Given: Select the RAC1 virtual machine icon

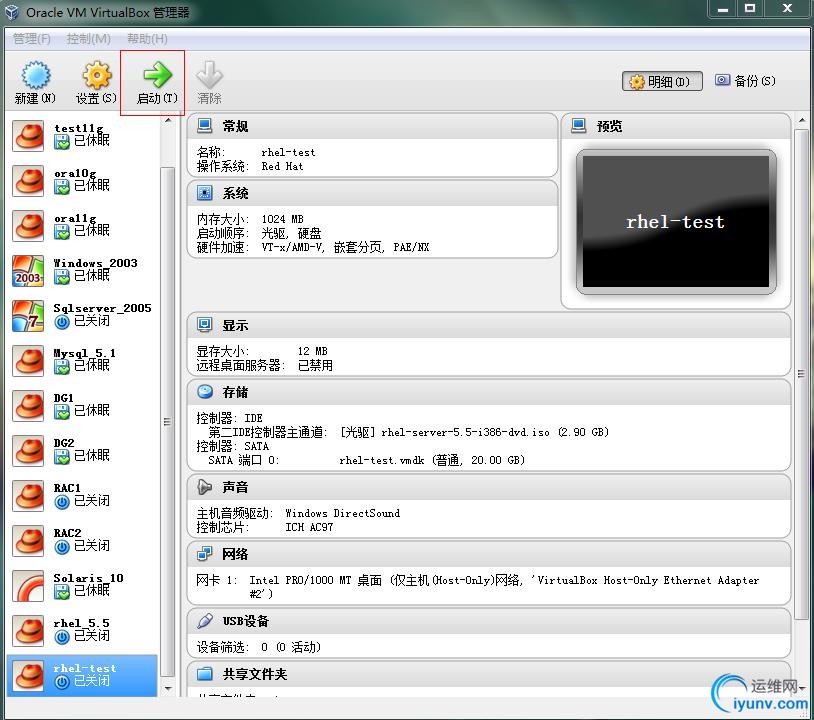Looking at the screenshot, I should [29, 496].
